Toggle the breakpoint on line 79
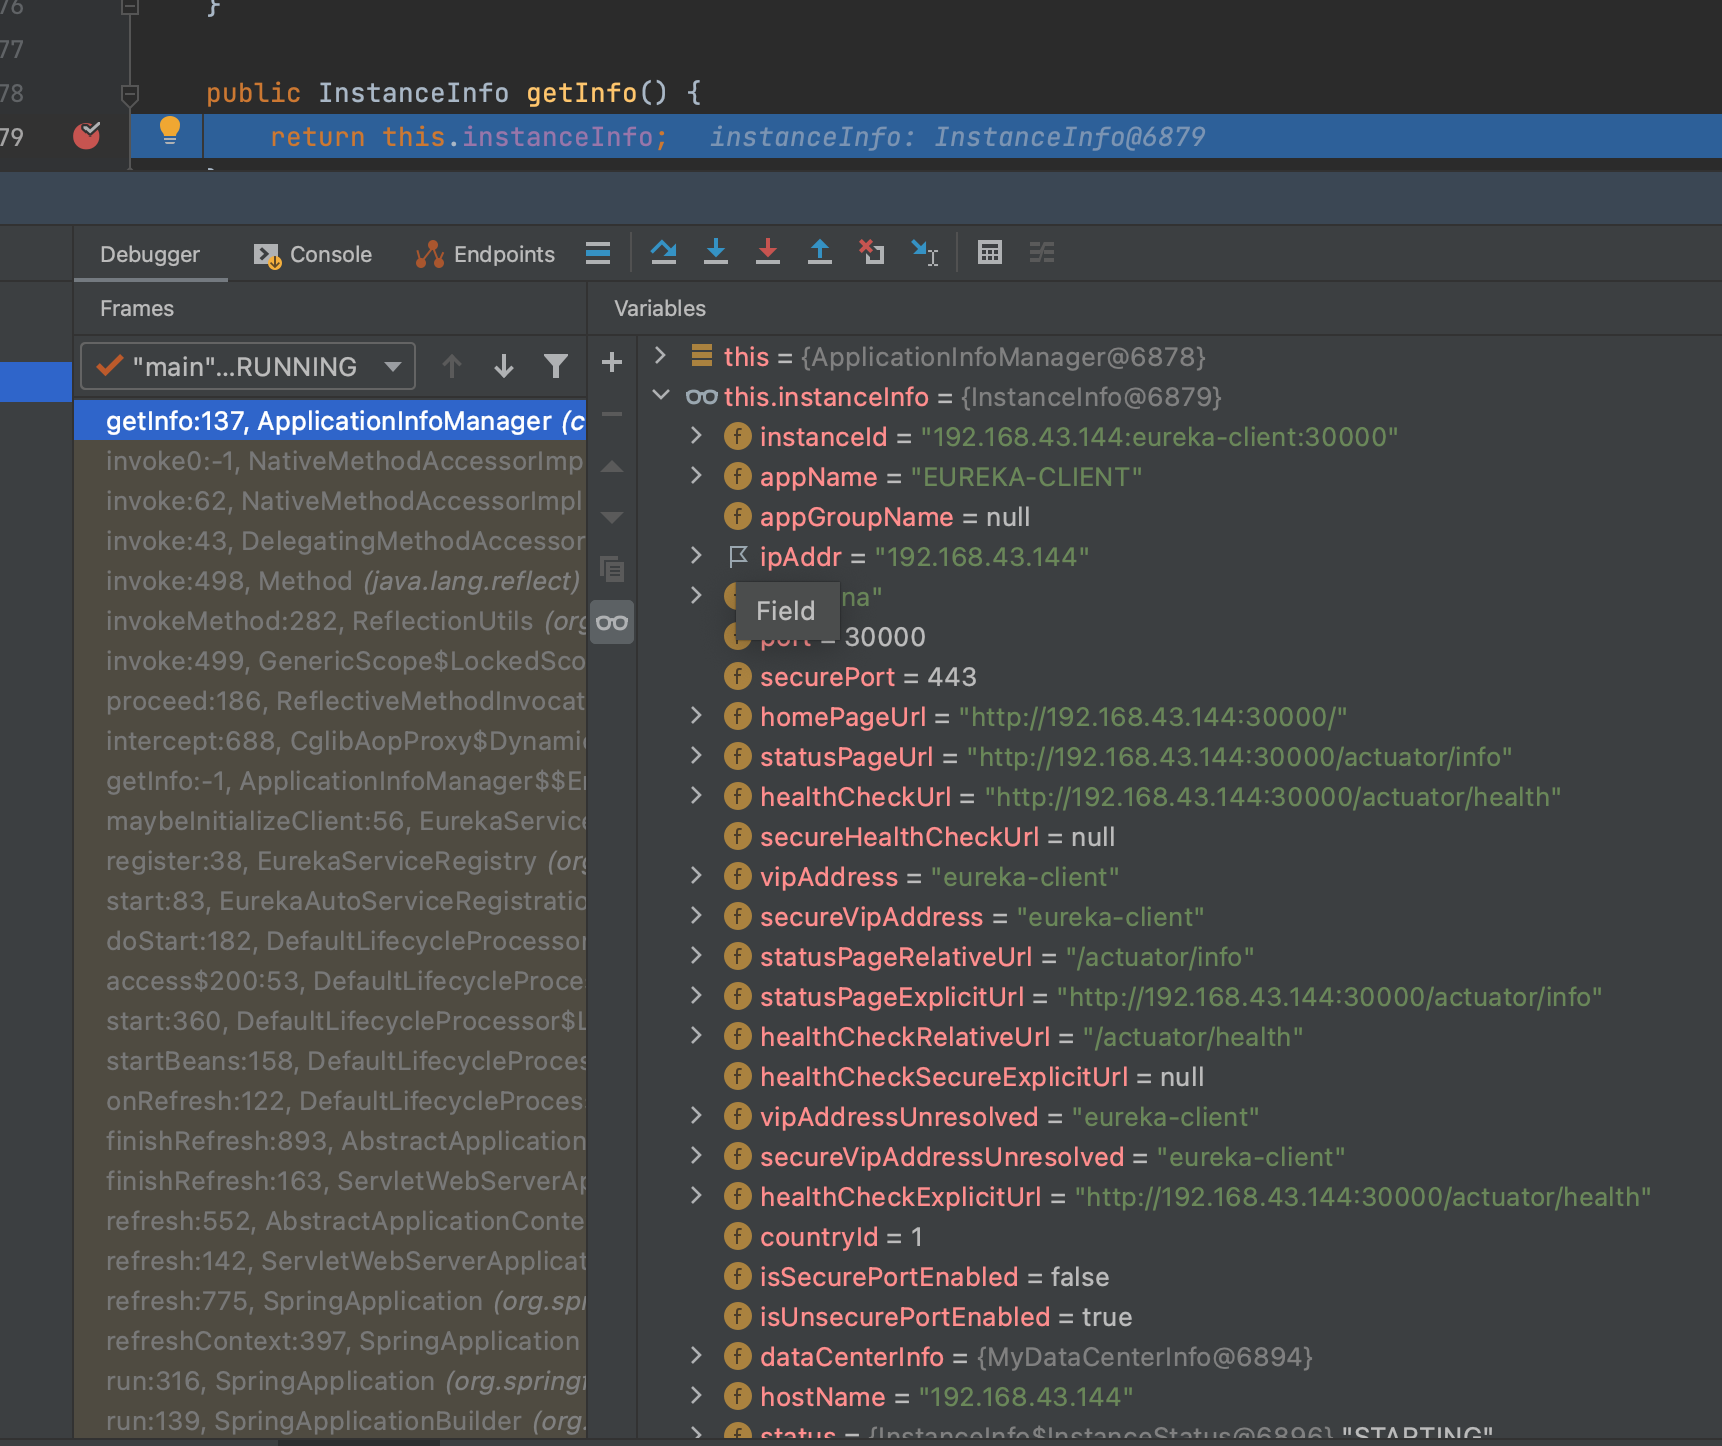The width and height of the screenshot is (1722, 1446). click(87, 136)
